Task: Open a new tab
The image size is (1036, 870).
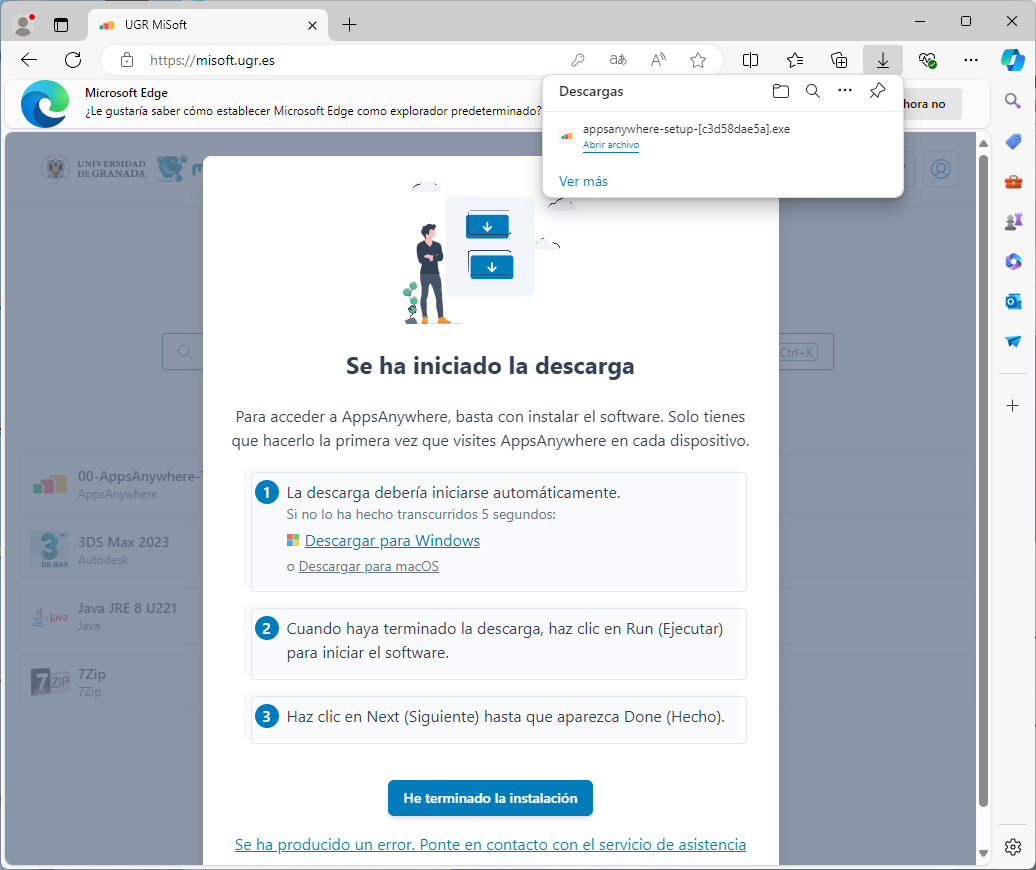Action: (350, 25)
